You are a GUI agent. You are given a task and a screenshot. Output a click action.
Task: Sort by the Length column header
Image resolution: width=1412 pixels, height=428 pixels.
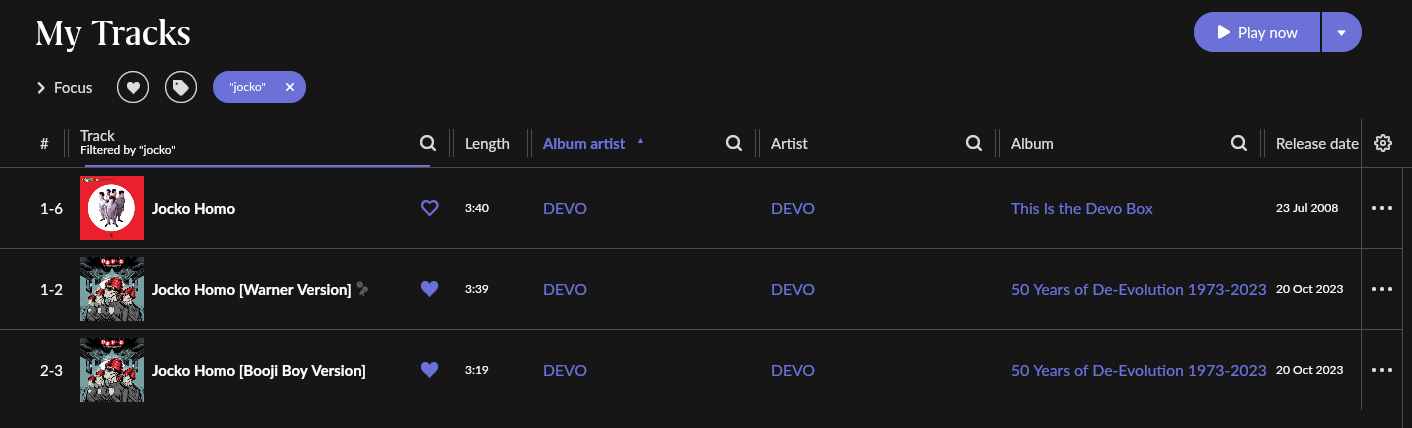(487, 143)
